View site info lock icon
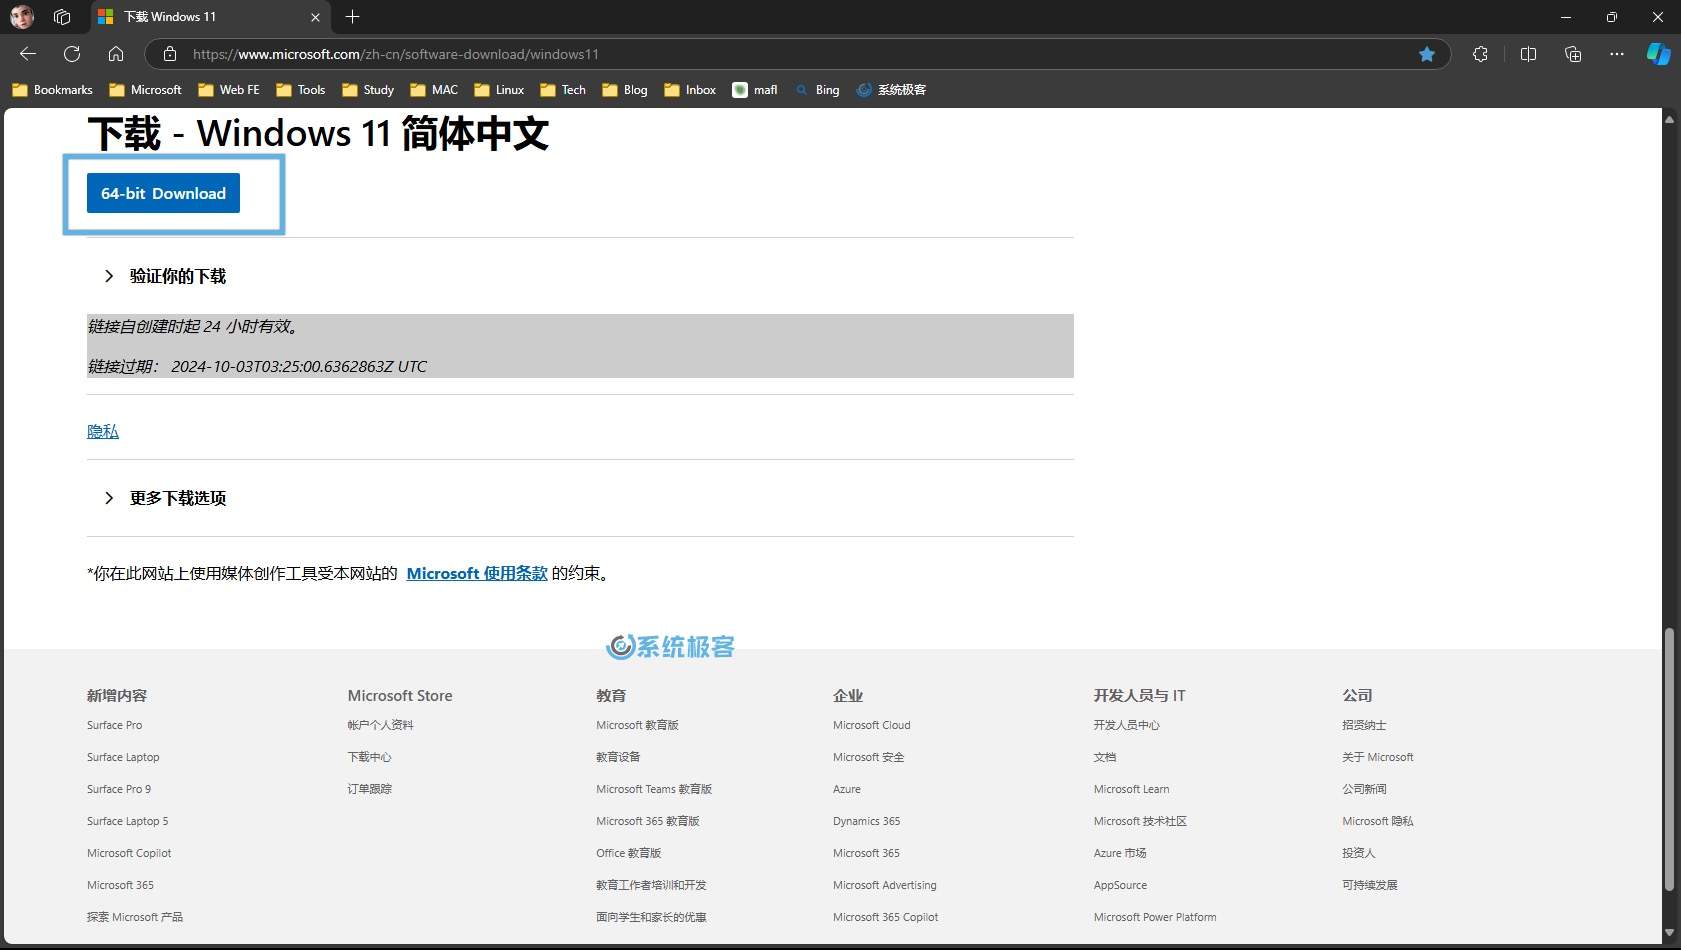Image resolution: width=1681 pixels, height=950 pixels. pyautogui.click(x=170, y=54)
